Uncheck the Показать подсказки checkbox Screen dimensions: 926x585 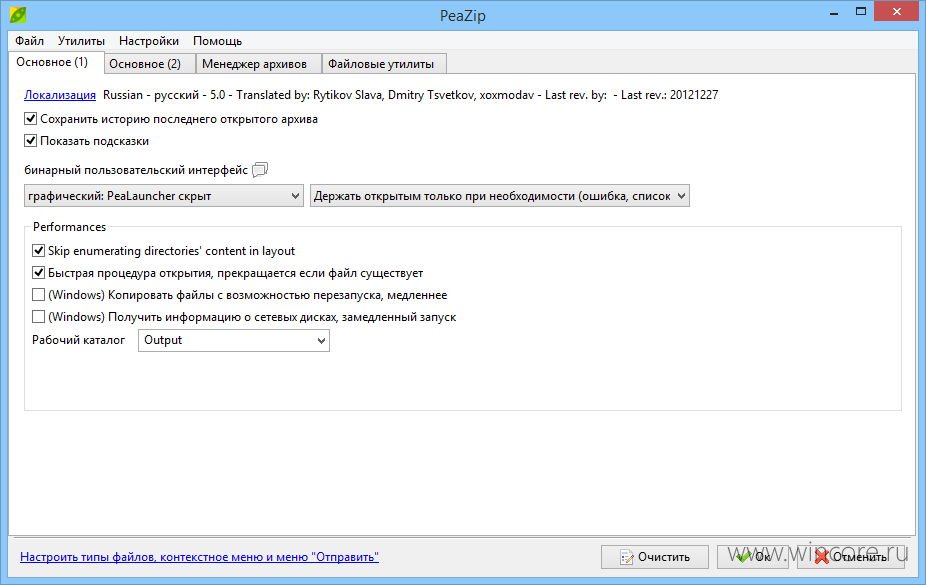[31, 141]
